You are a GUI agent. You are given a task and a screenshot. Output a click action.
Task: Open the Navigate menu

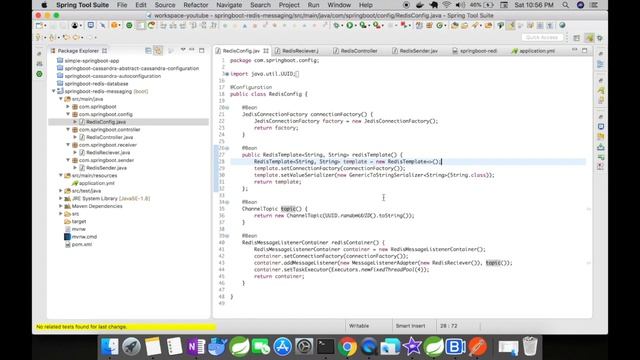click(x=229, y=5)
